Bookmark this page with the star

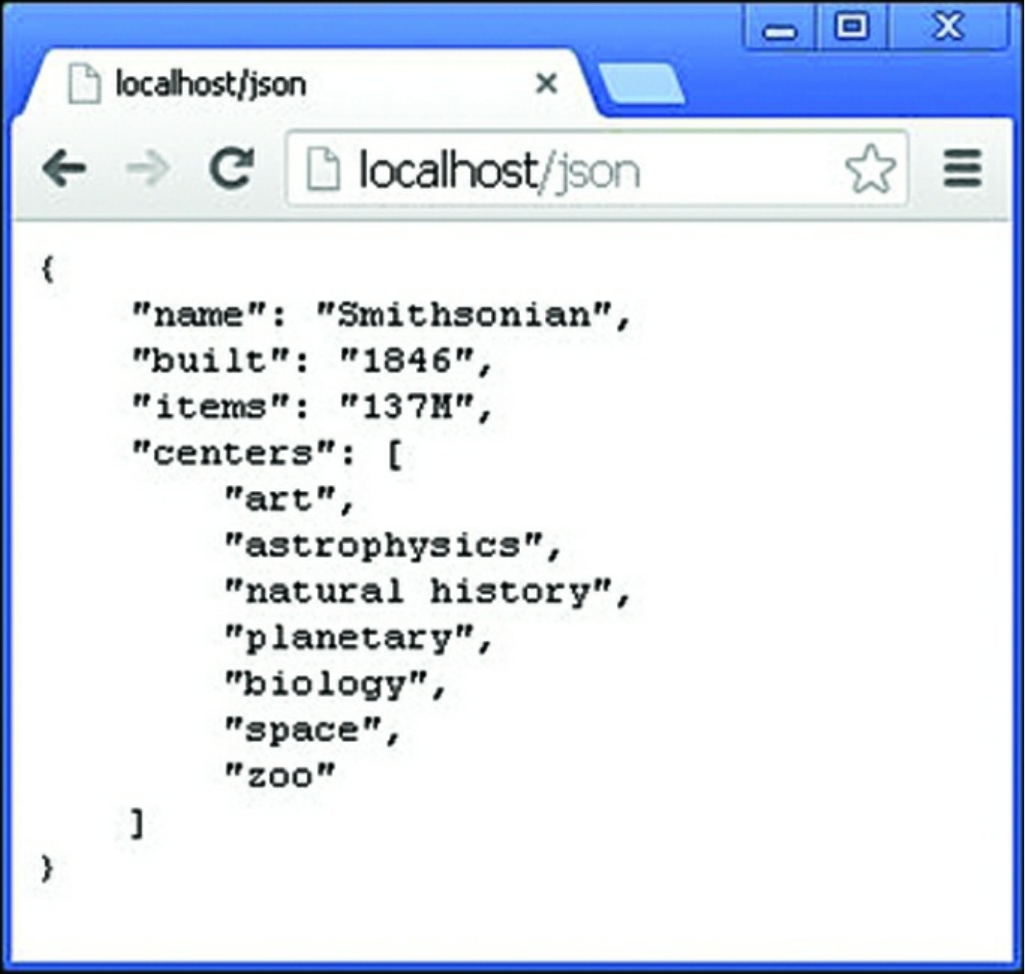tap(870, 169)
